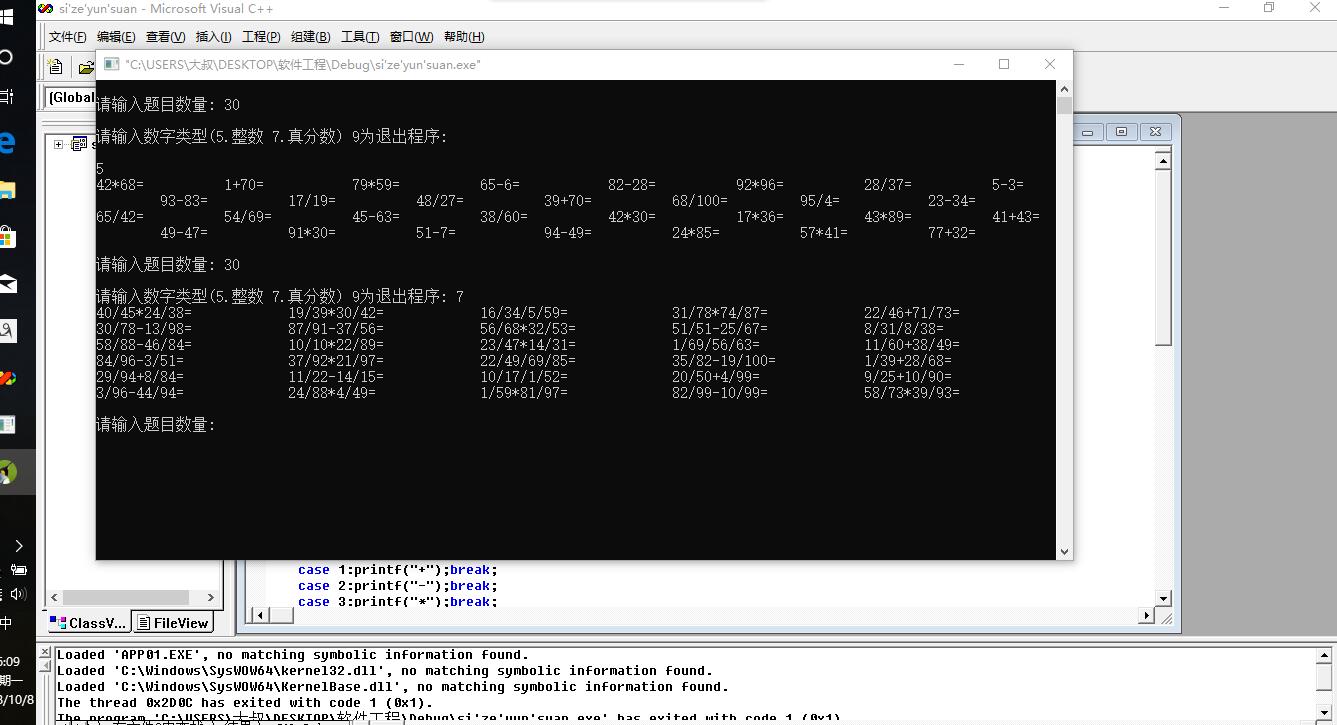Open the 编辑(E) menu
This screenshot has width=1337, height=725.
[x=116, y=37]
